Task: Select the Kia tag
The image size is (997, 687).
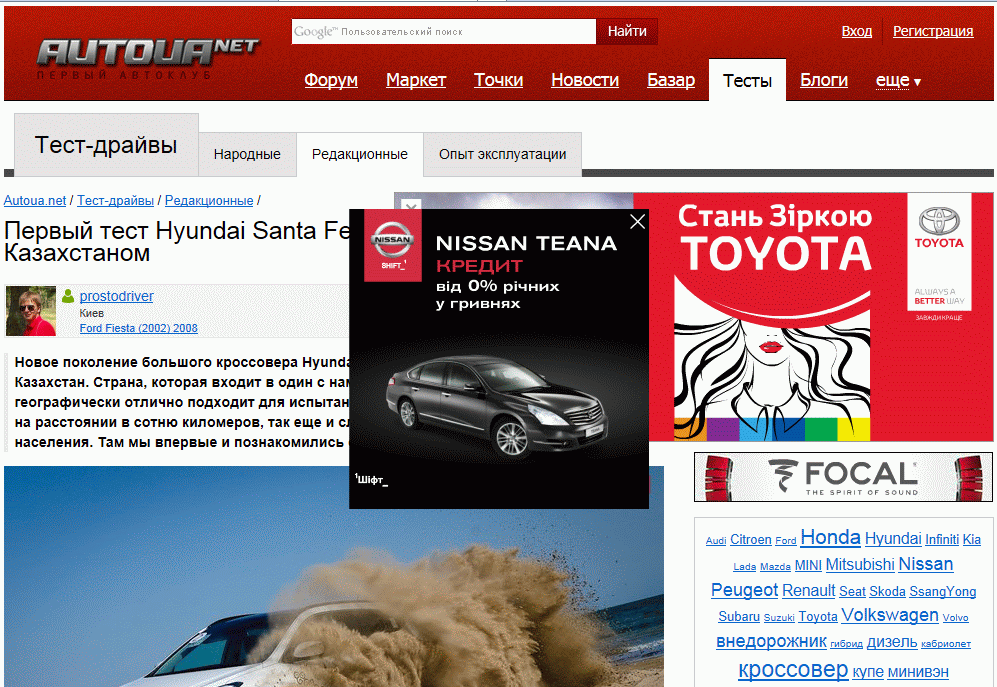Action: click(x=972, y=539)
